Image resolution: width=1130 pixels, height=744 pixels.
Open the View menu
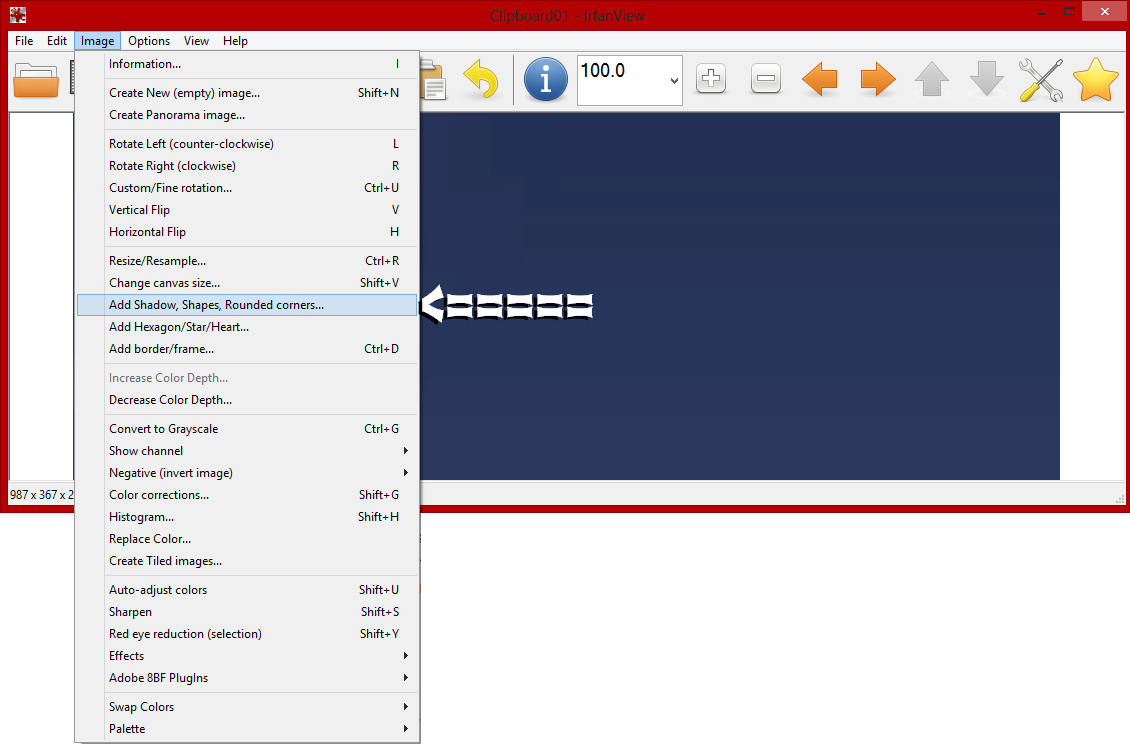click(196, 40)
